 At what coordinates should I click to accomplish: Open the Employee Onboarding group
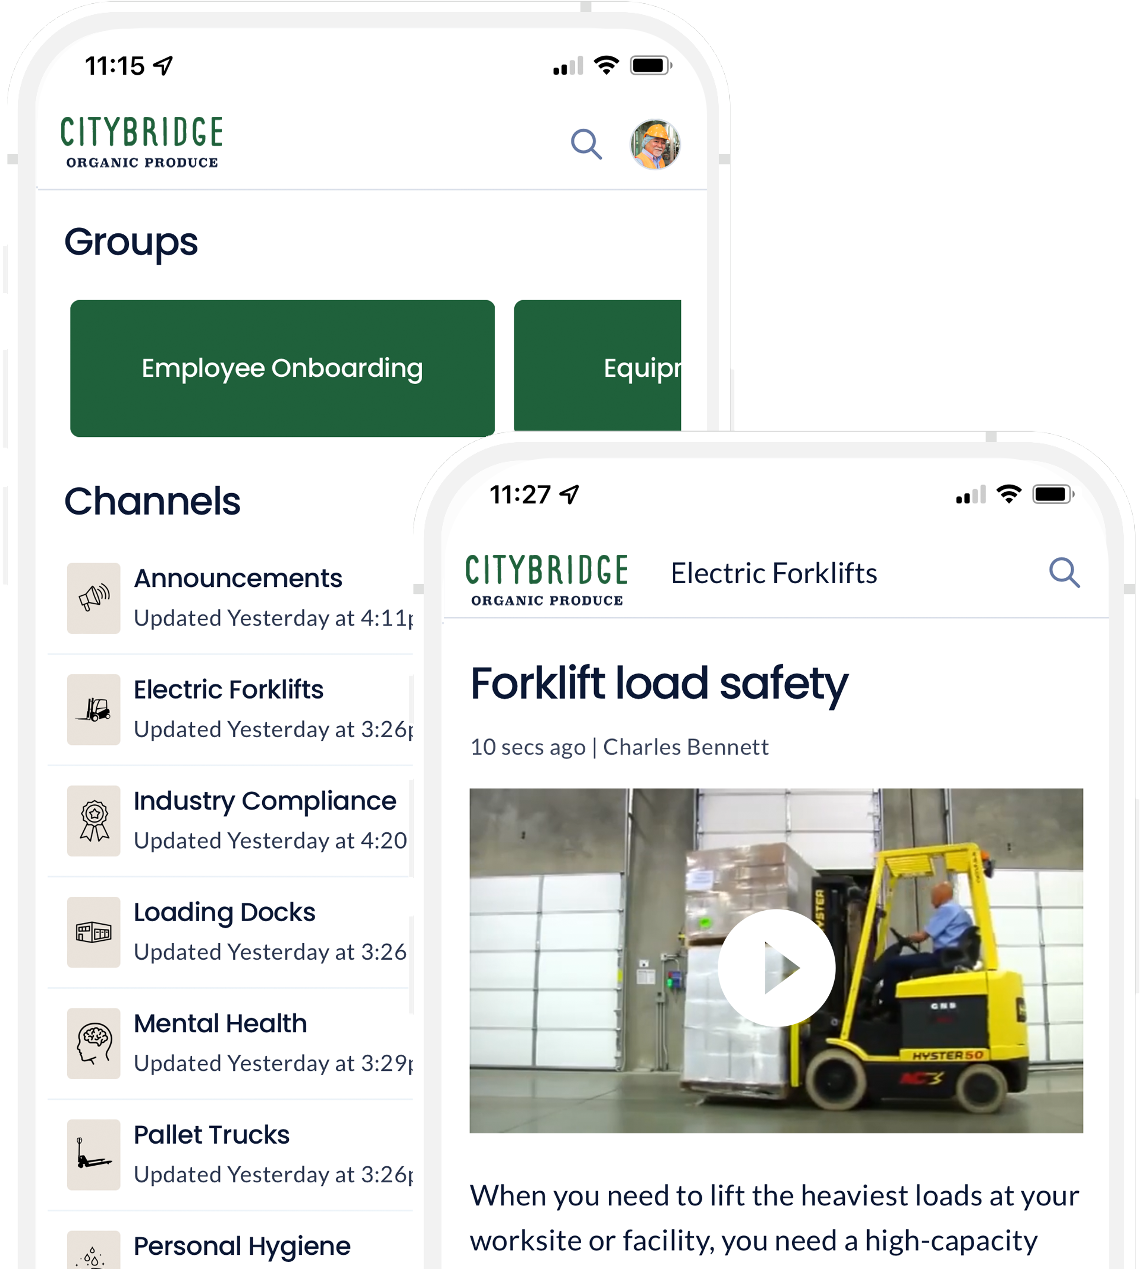282,368
